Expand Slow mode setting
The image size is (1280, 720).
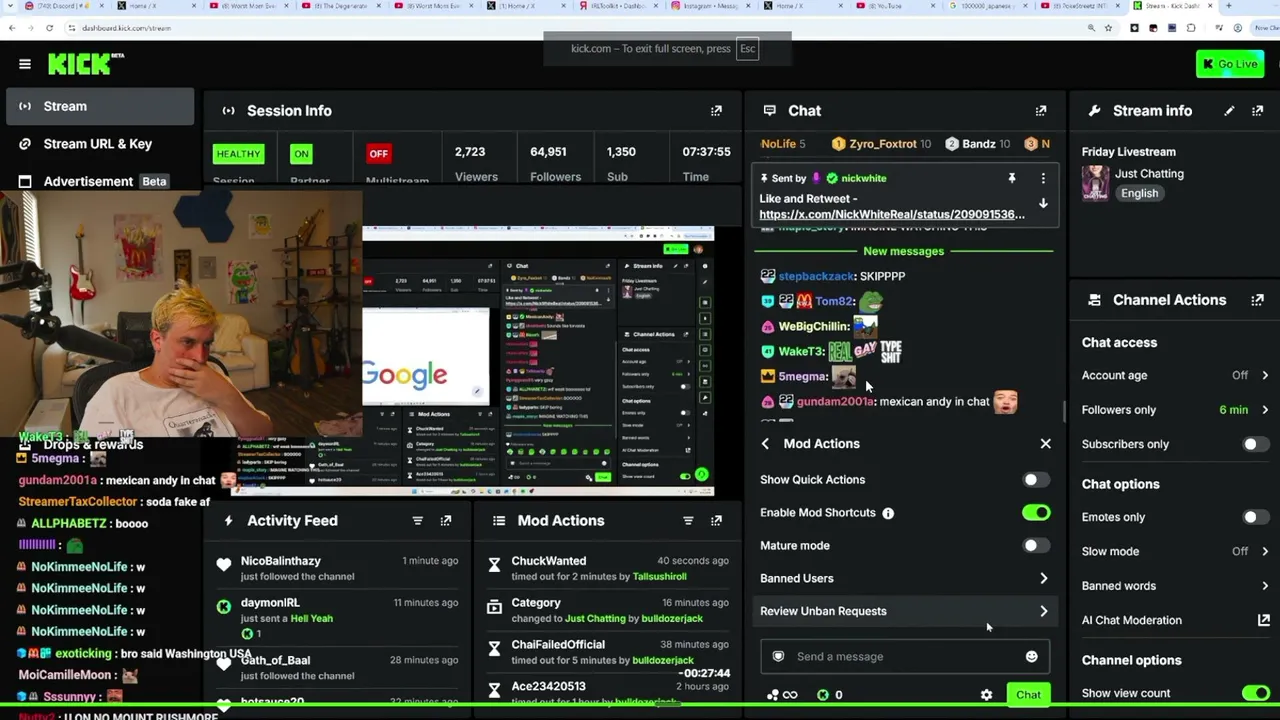point(1174,552)
